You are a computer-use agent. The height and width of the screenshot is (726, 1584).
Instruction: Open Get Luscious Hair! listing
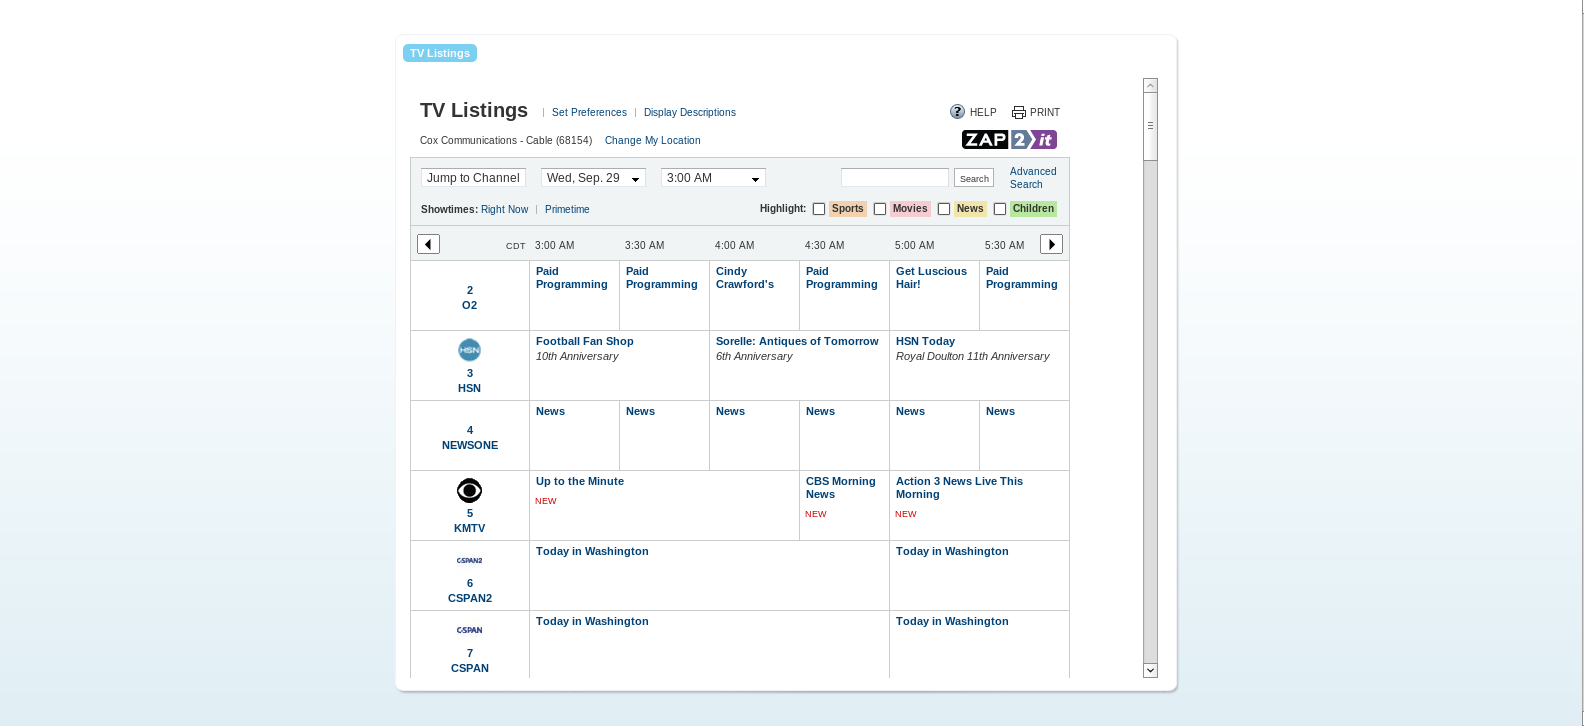931,278
